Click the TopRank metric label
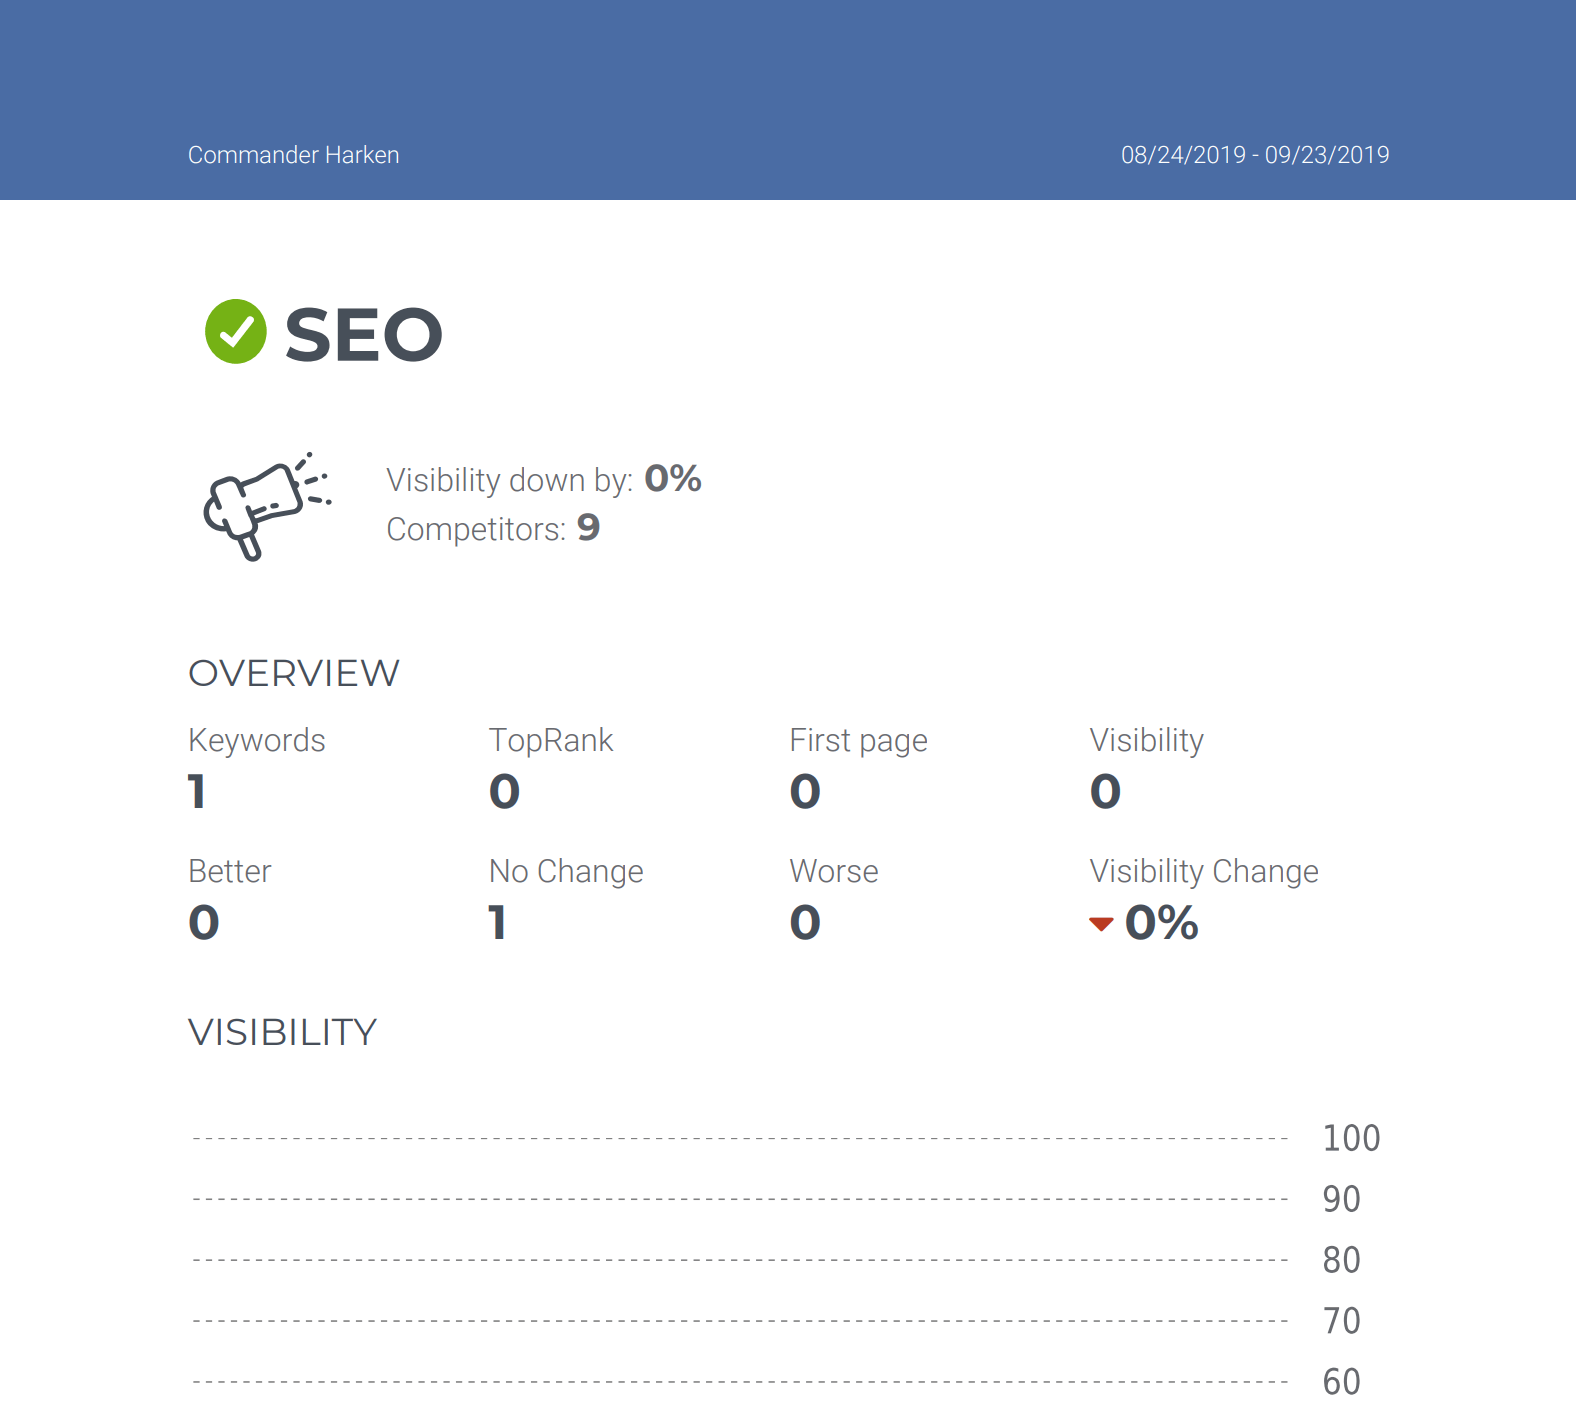The image size is (1576, 1418). coord(550,740)
